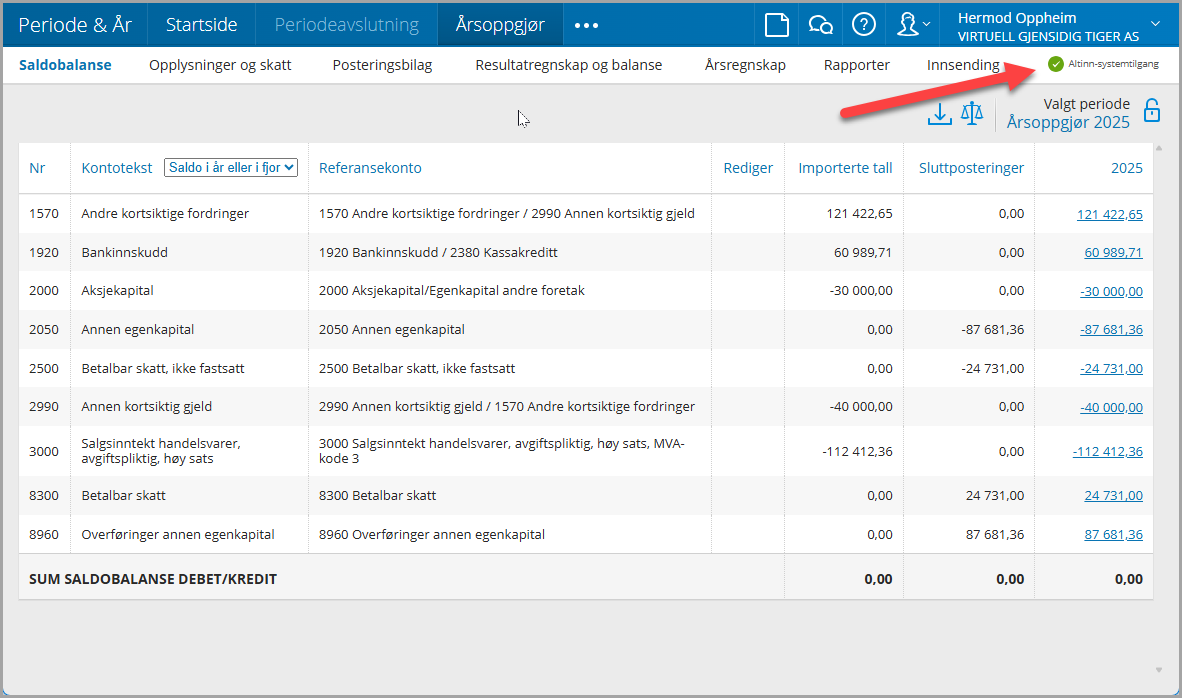Click the Importerte tall column header
The width and height of the screenshot is (1182, 698).
[x=845, y=168]
